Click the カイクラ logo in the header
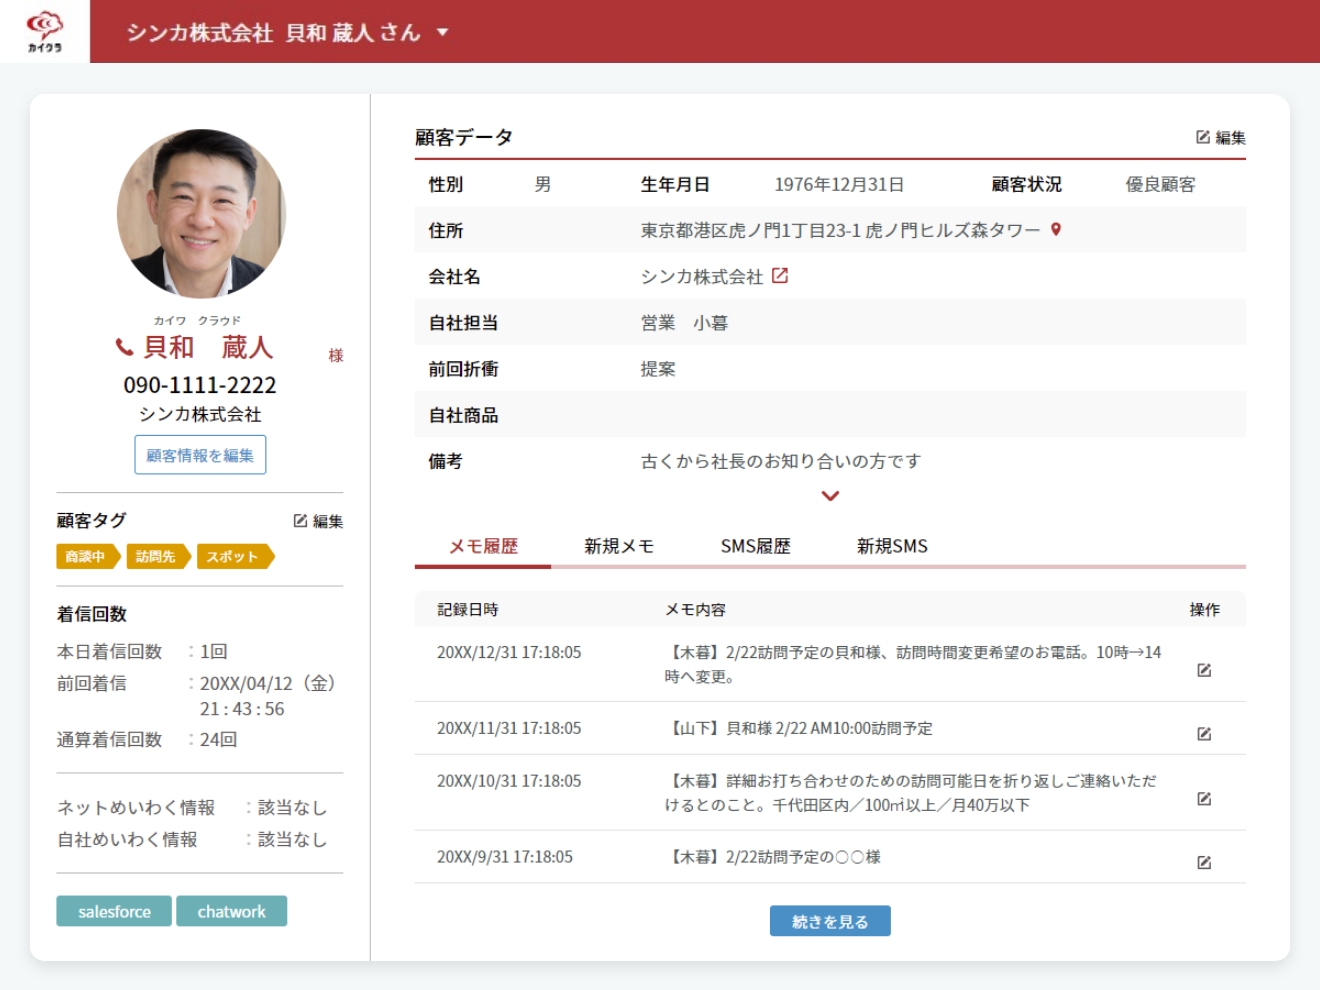This screenshot has height=990, width=1320. (44, 31)
